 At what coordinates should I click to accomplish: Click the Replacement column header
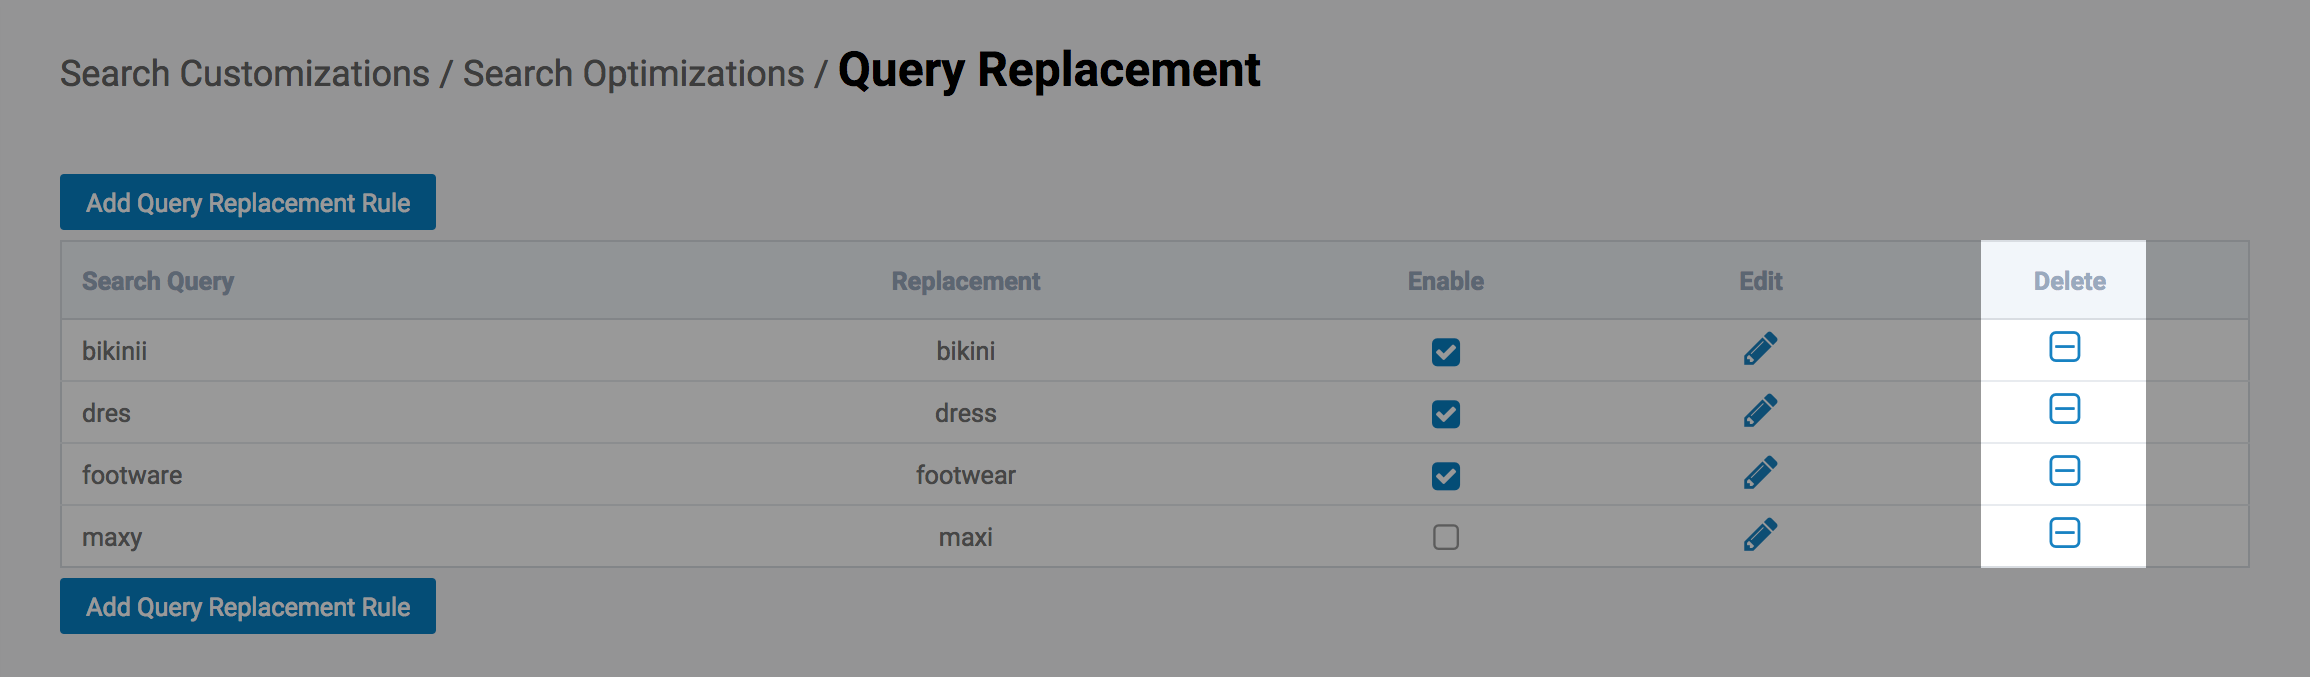click(965, 282)
